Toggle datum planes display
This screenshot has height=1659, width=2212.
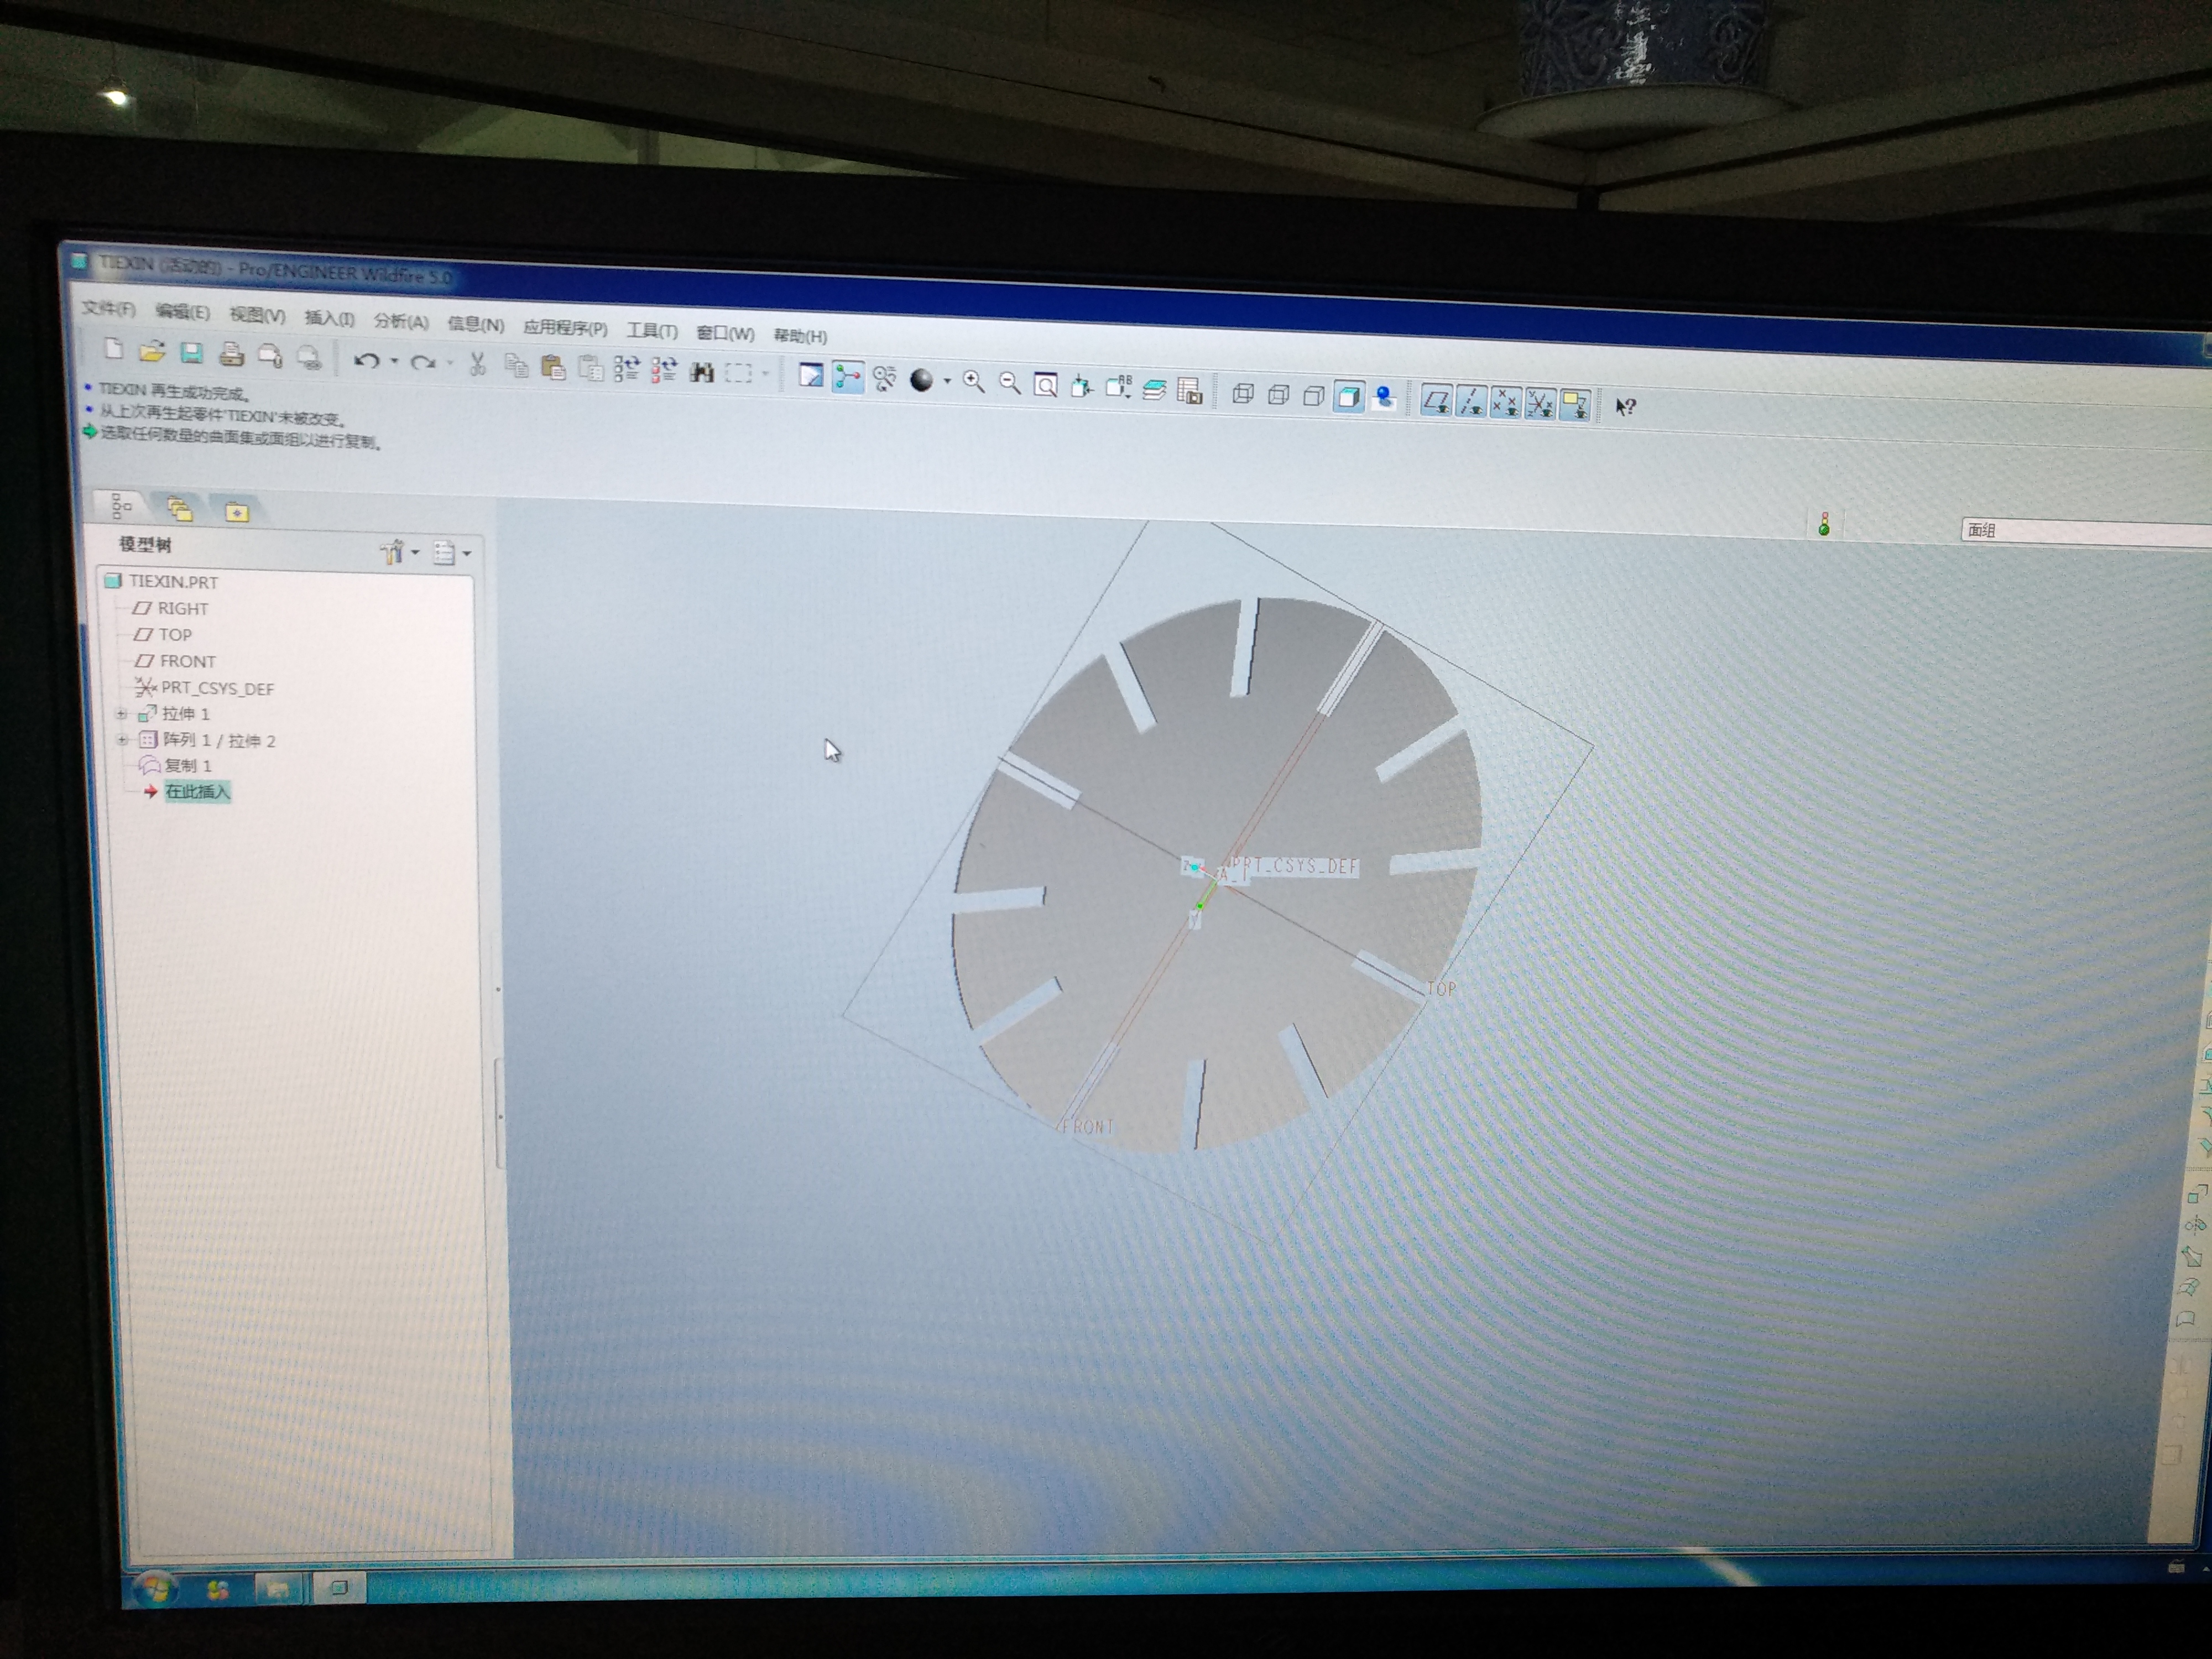(1436, 401)
